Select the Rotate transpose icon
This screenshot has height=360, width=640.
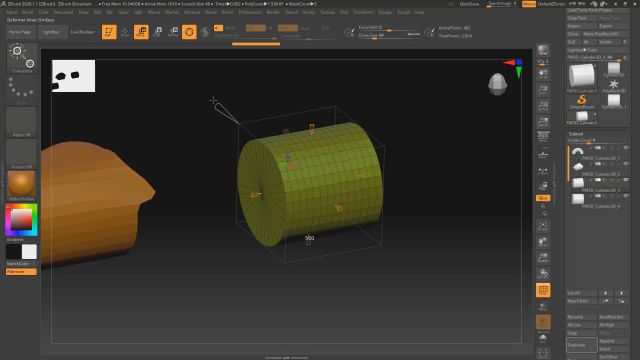tap(173, 32)
